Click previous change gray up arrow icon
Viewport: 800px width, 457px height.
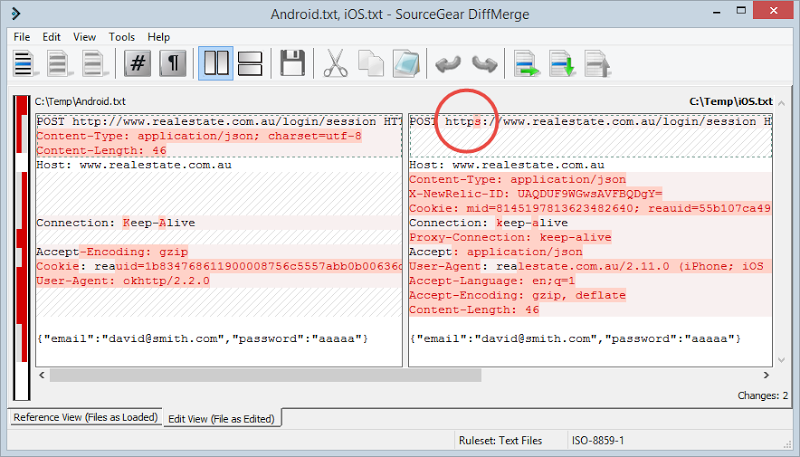(x=597, y=64)
